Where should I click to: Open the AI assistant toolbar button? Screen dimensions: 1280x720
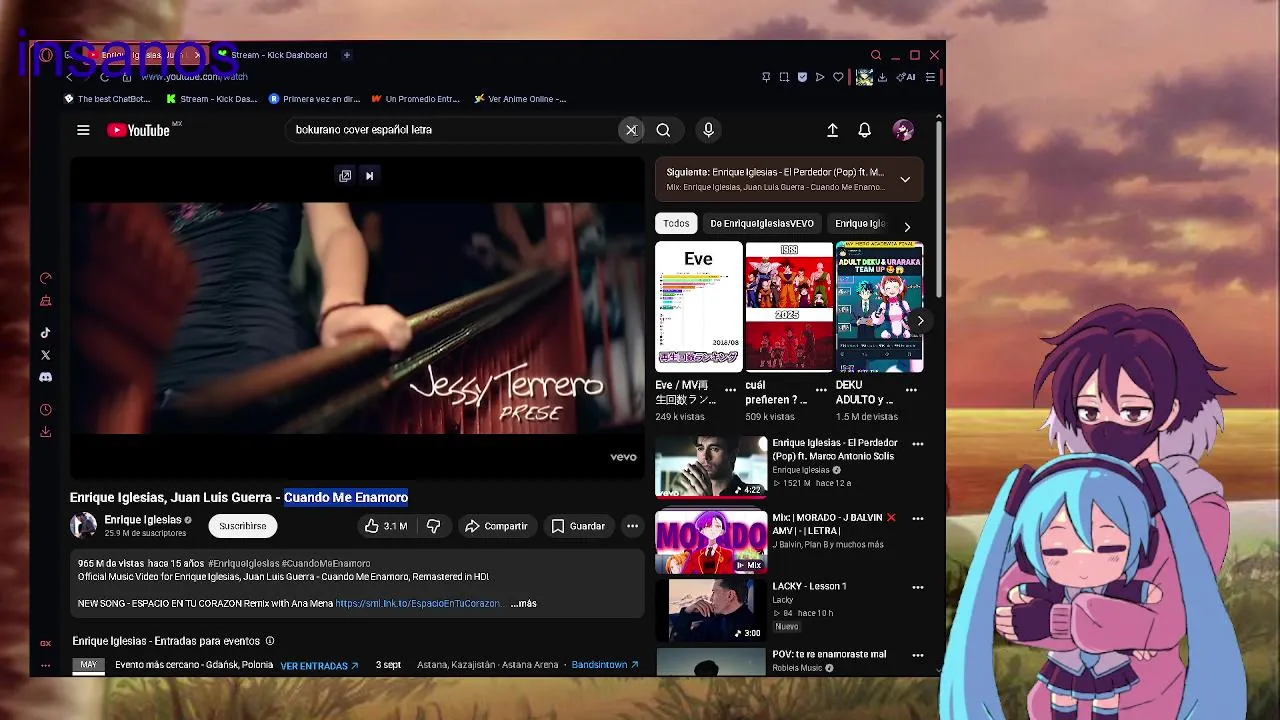pyautogui.click(x=906, y=77)
